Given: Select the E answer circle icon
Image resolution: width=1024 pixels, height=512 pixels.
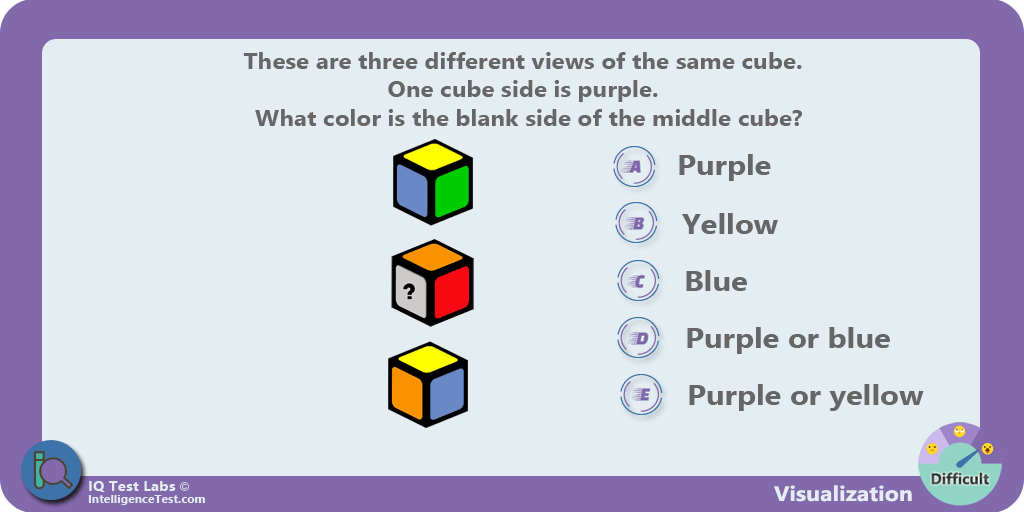Looking at the screenshot, I should click(641, 394).
